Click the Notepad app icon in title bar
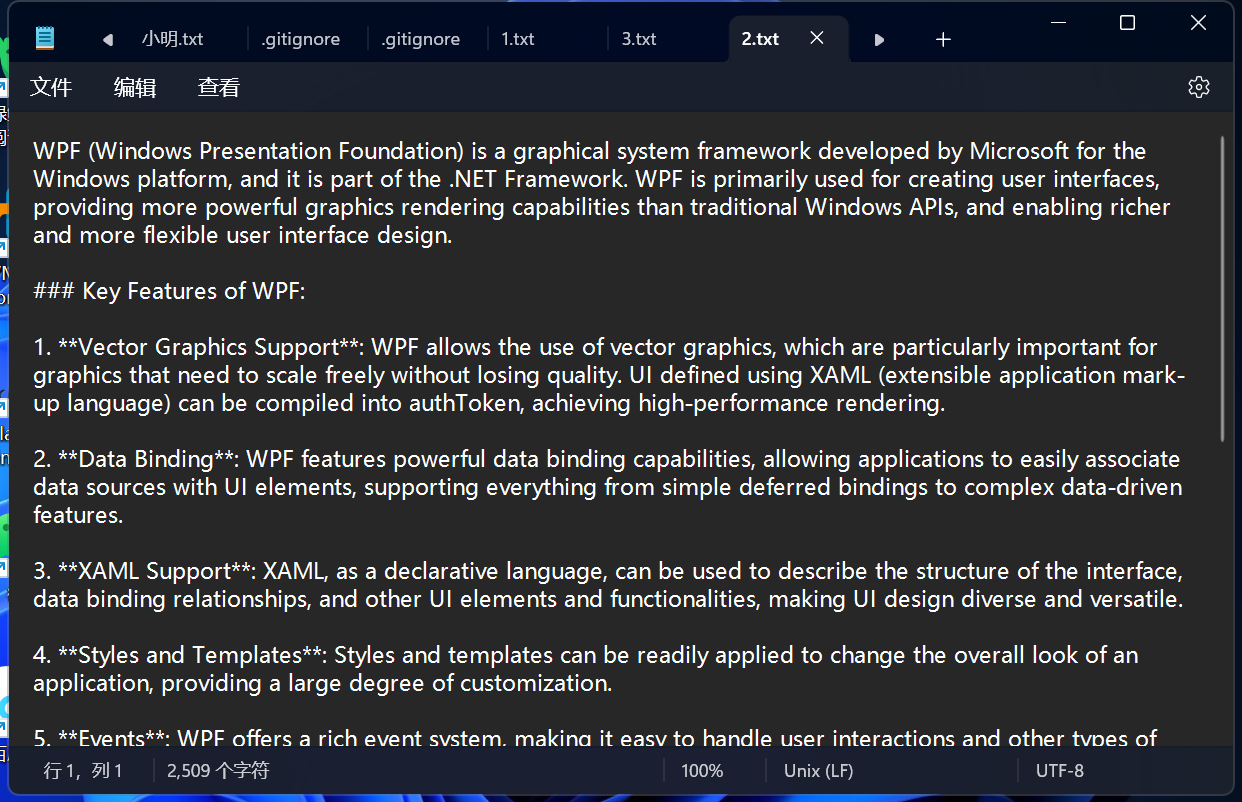This screenshot has width=1242, height=802. 45,39
